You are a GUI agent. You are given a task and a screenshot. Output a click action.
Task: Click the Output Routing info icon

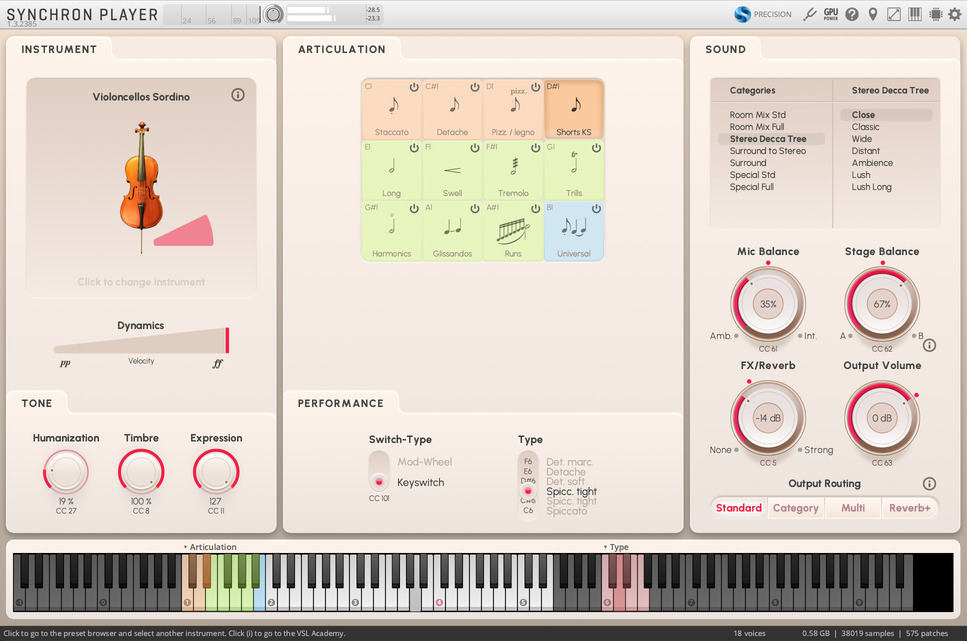pyautogui.click(x=929, y=484)
